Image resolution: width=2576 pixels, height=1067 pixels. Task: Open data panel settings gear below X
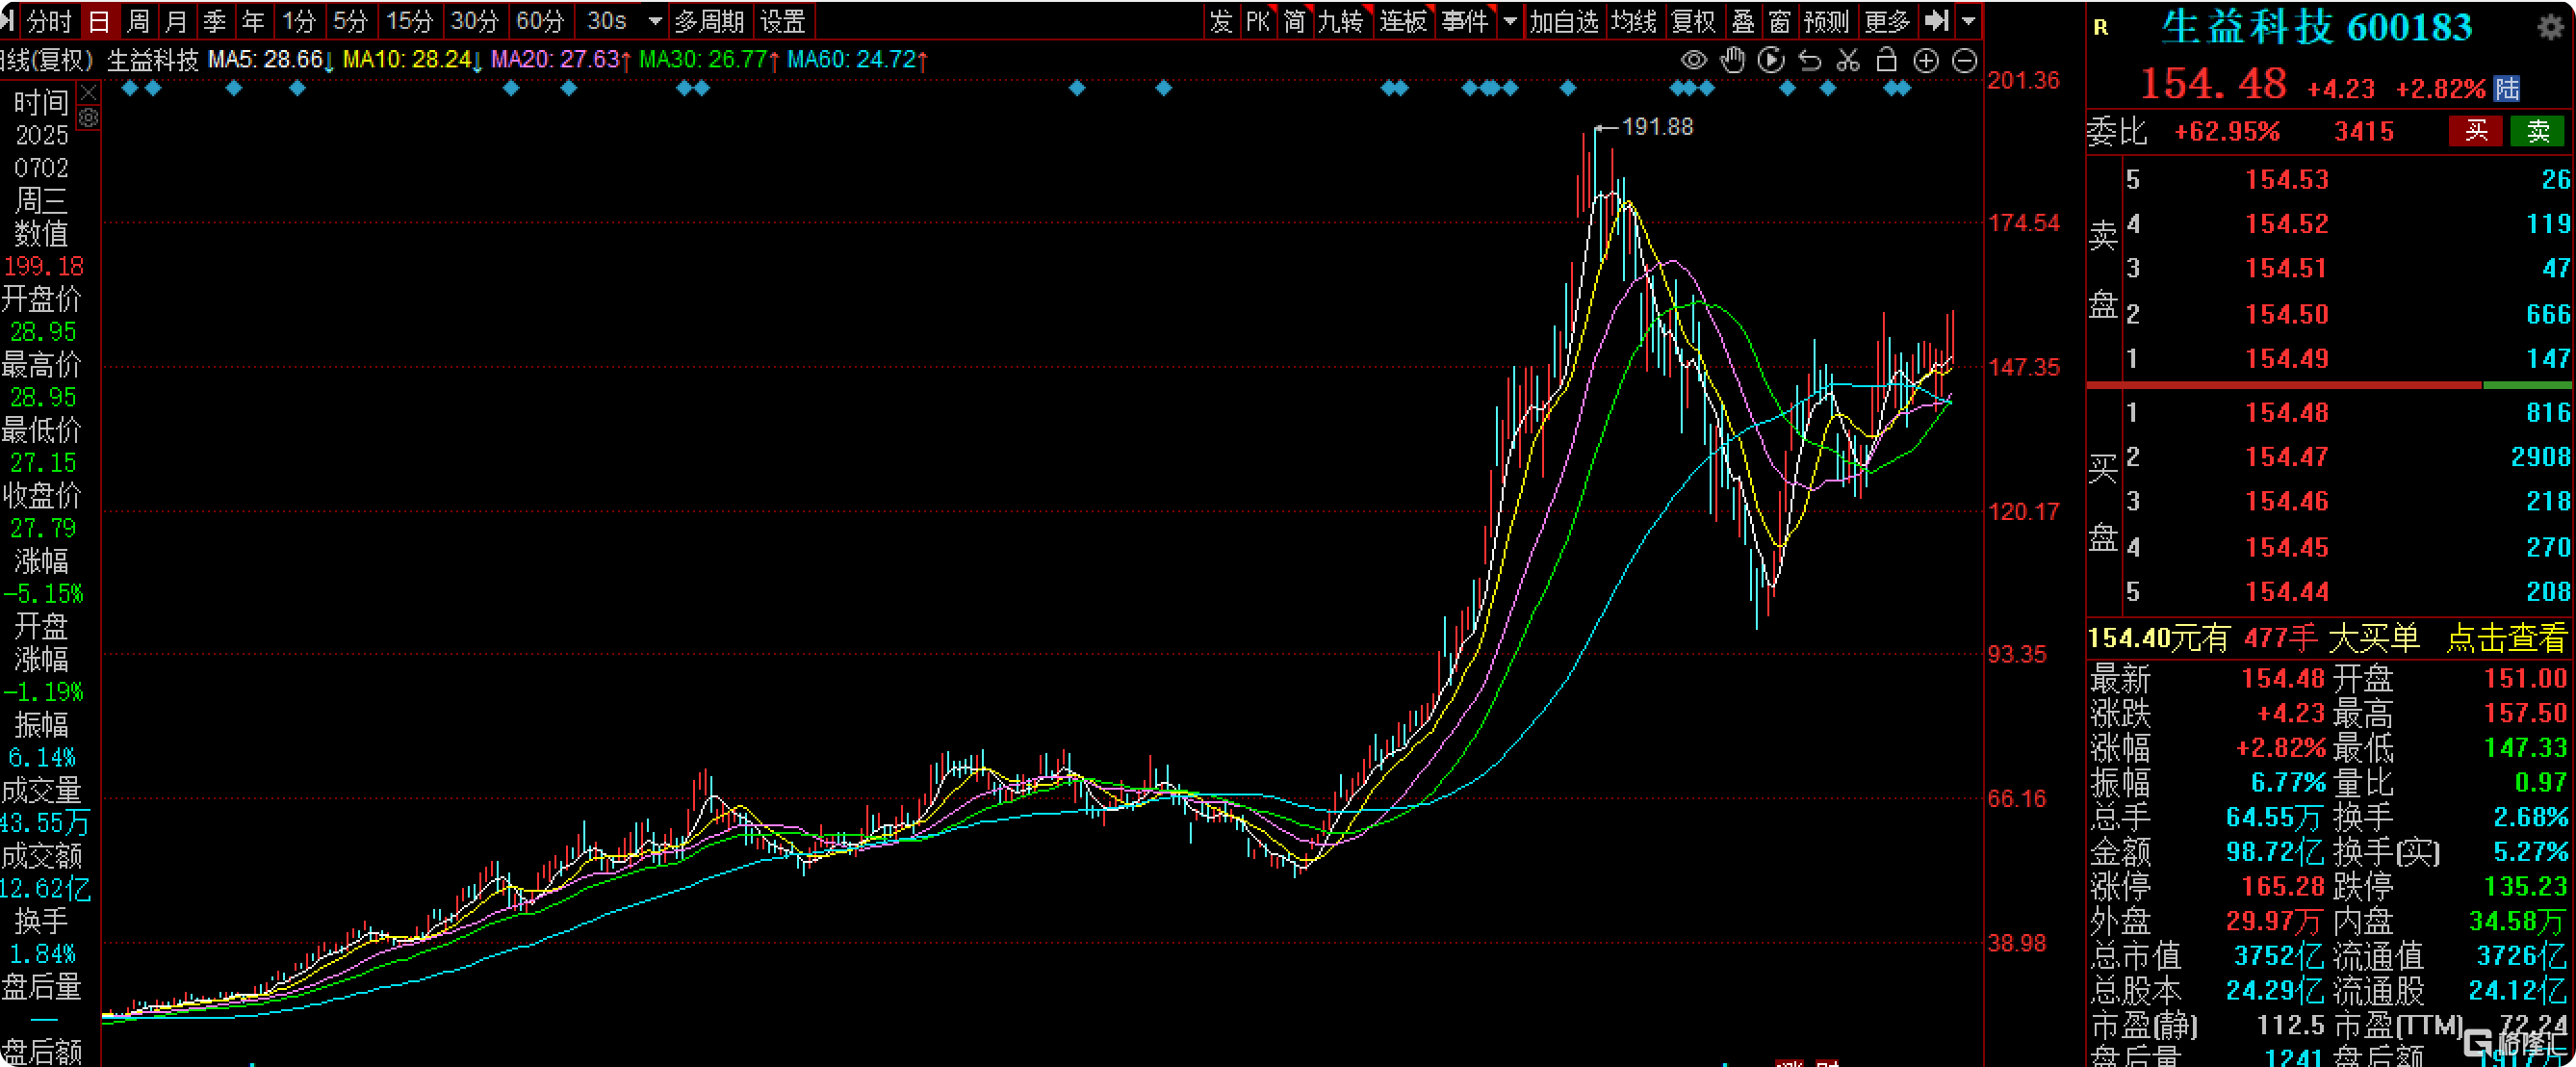88,118
